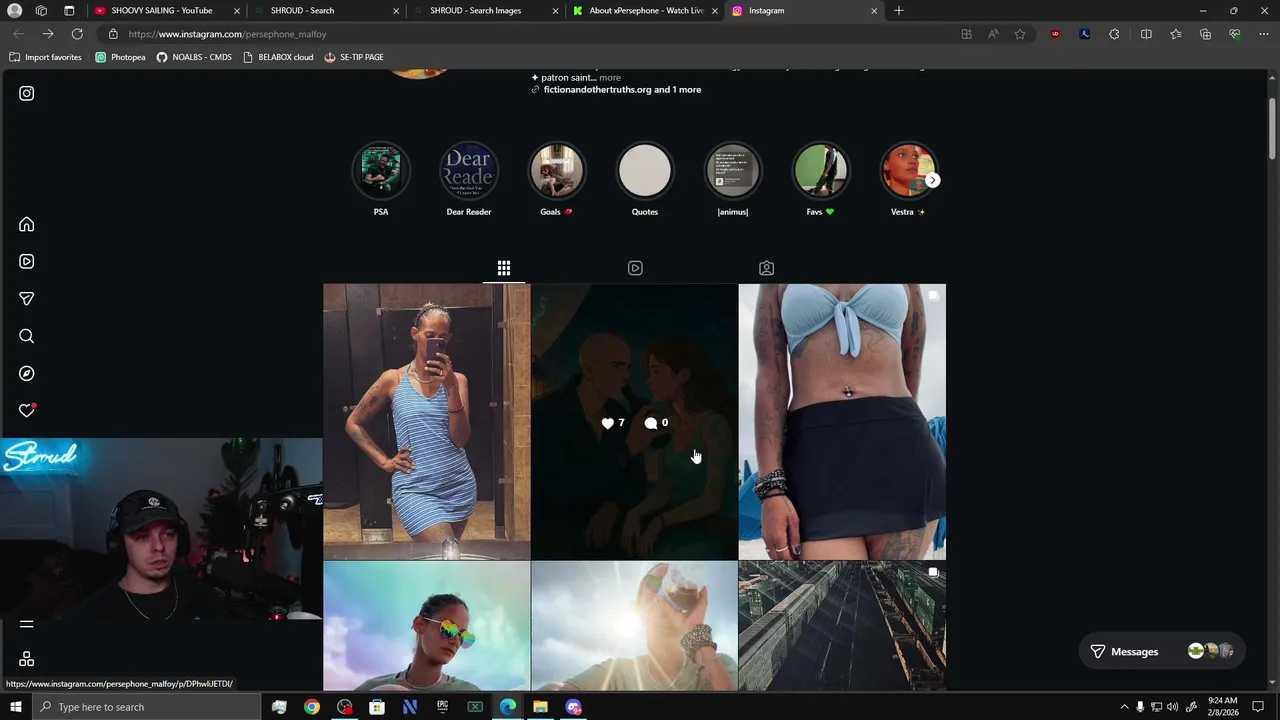
Task: Open the floating Messages button
Action: coord(1163,651)
